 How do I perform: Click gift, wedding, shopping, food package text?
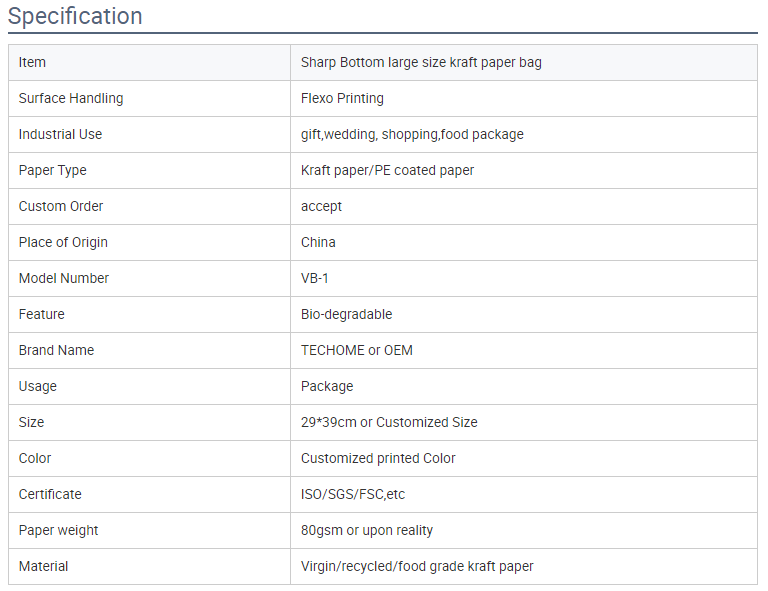tap(412, 134)
